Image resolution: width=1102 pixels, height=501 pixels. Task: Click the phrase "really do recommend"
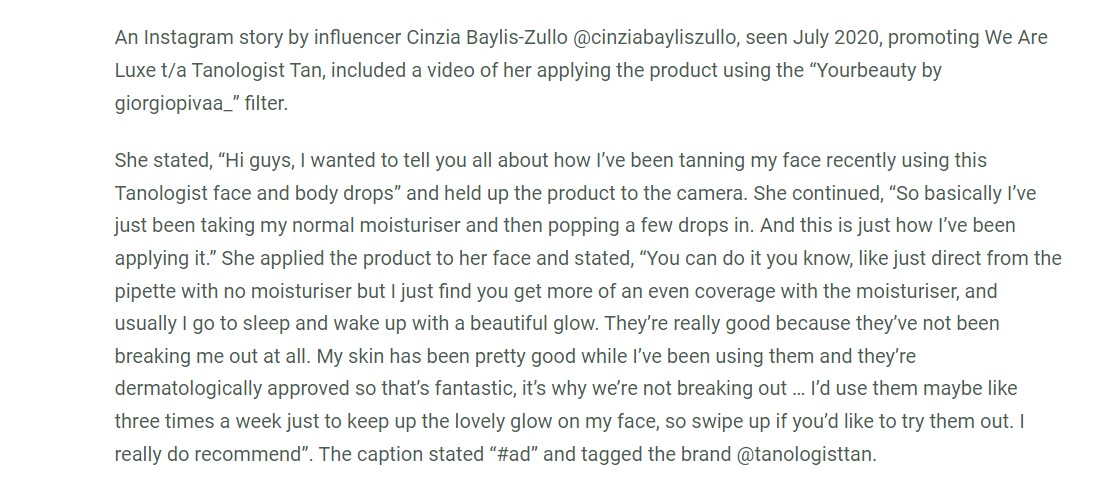coord(209,454)
